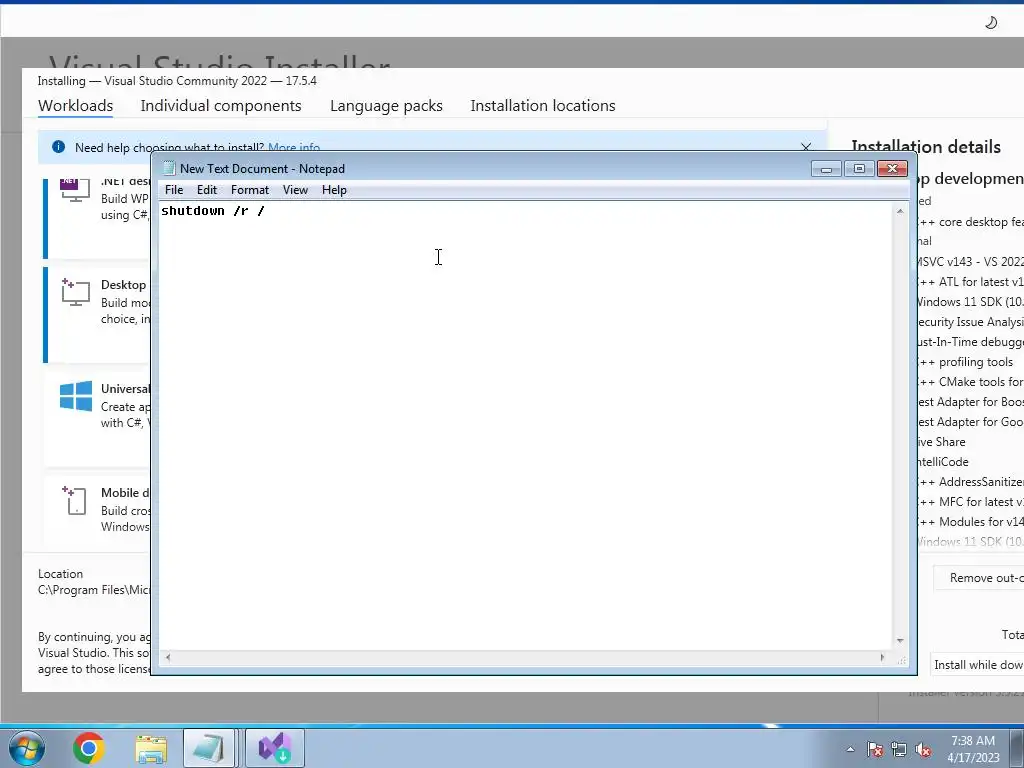The width and height of the screenshot is (1024, 768).
Task: Select the C++ ATL for latest entry
Action: click(x=970, y=282)
